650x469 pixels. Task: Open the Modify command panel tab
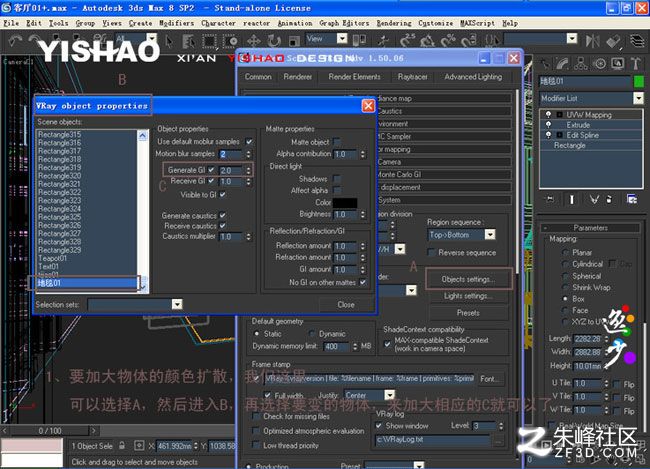pyautogui.click(x=563, y=63)
